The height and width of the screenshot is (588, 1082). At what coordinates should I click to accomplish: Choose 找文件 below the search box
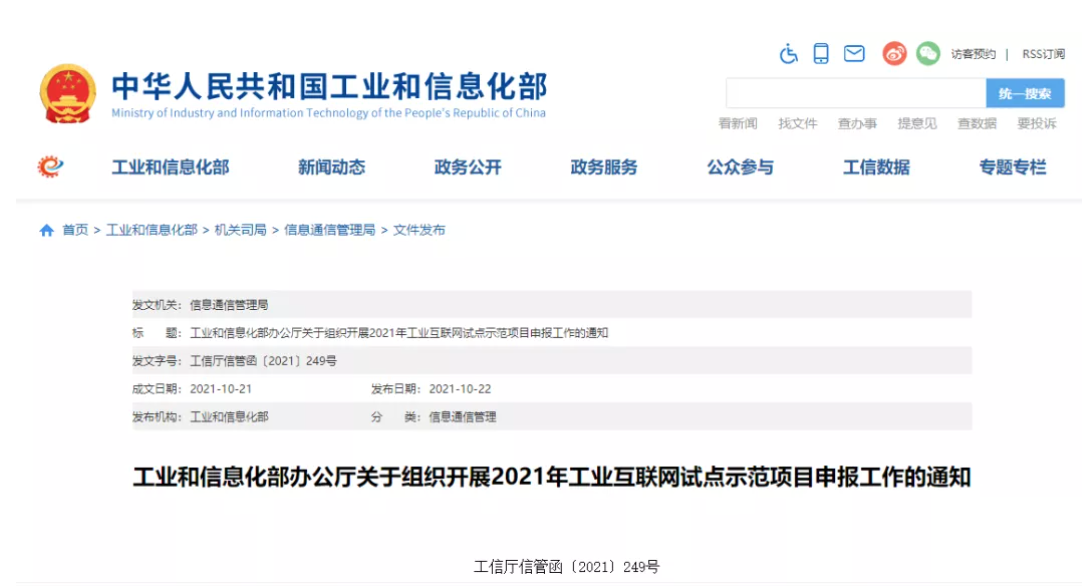(x=798, y=123)
